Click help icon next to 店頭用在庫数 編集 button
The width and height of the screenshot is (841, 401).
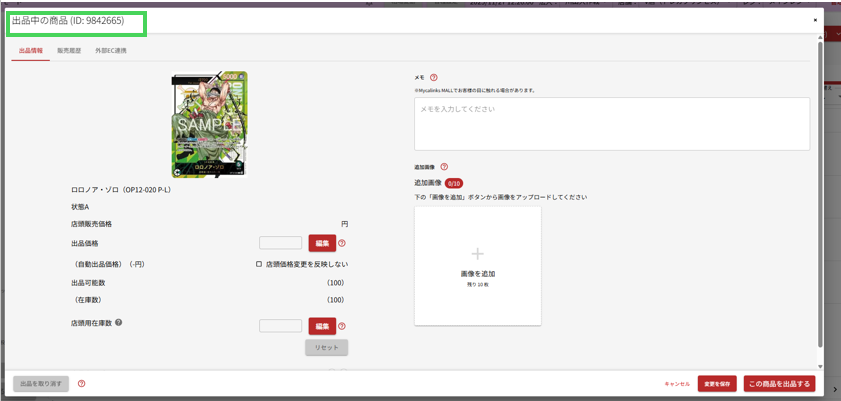[342, 326]
